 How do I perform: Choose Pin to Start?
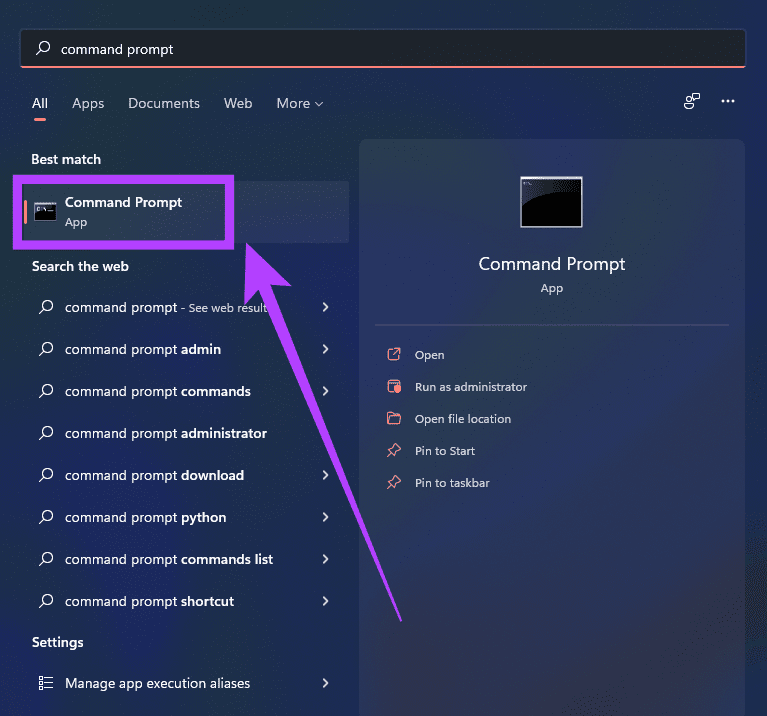pyautogui.click(x=445, y=451)
